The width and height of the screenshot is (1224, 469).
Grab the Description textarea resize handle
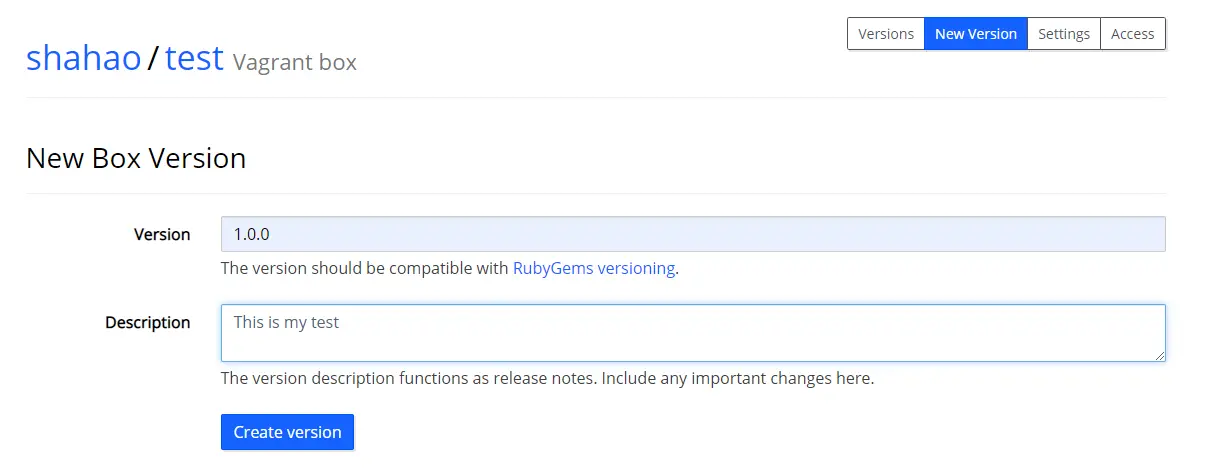click(1160, 355)
